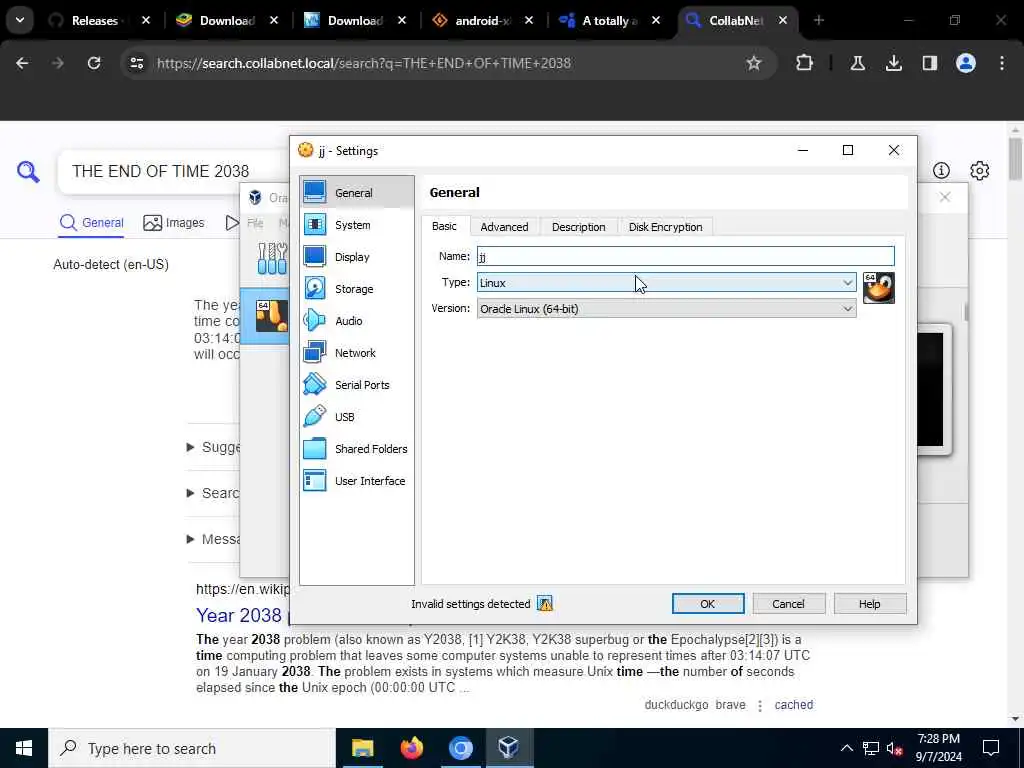
Task: Open Network settings category
Action: pyautogui.click(x=357, y=353)
